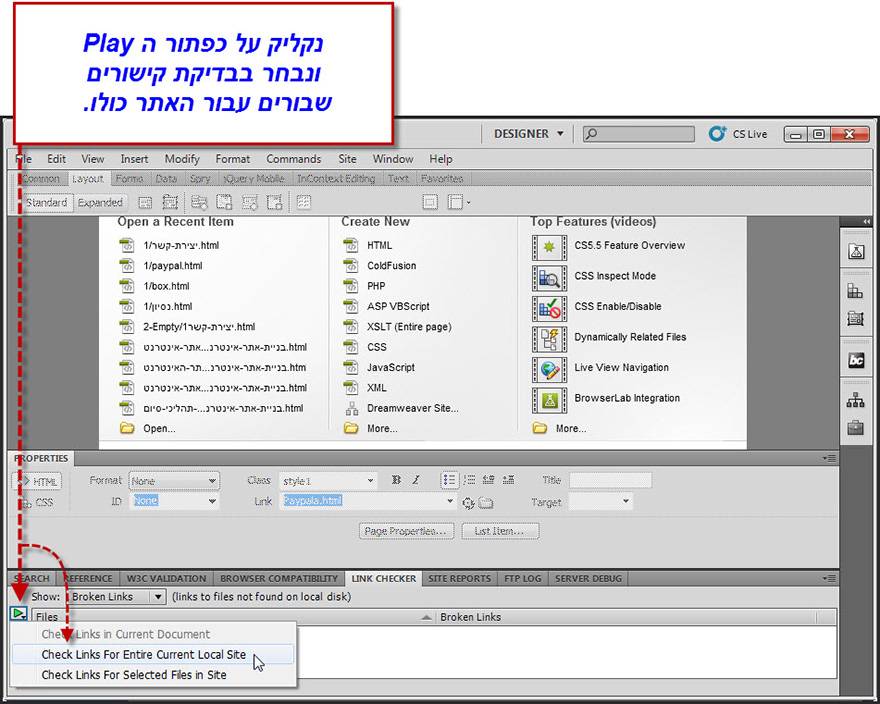Open the Class dropdown showing style1
This screenshot has height=704, width=880.
click(328, 481)
